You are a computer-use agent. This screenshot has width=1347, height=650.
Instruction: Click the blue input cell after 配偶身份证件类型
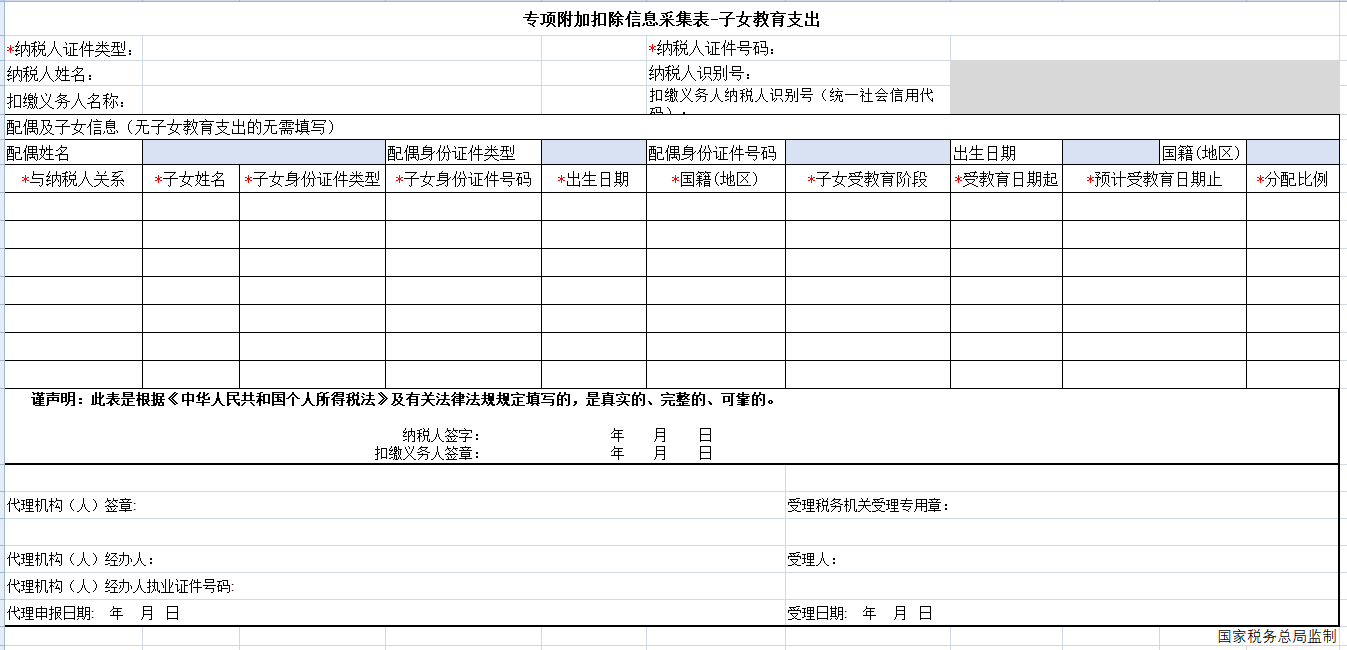click(594, 153)
